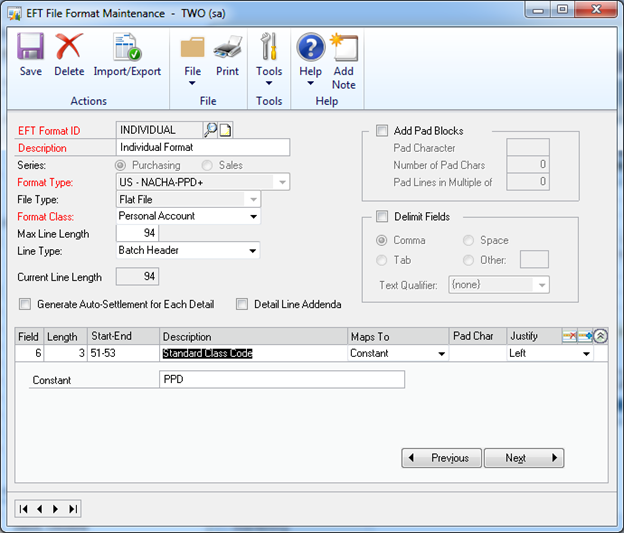Open the Add Note icon
This screenshot has width=624, height=533.
343,54
